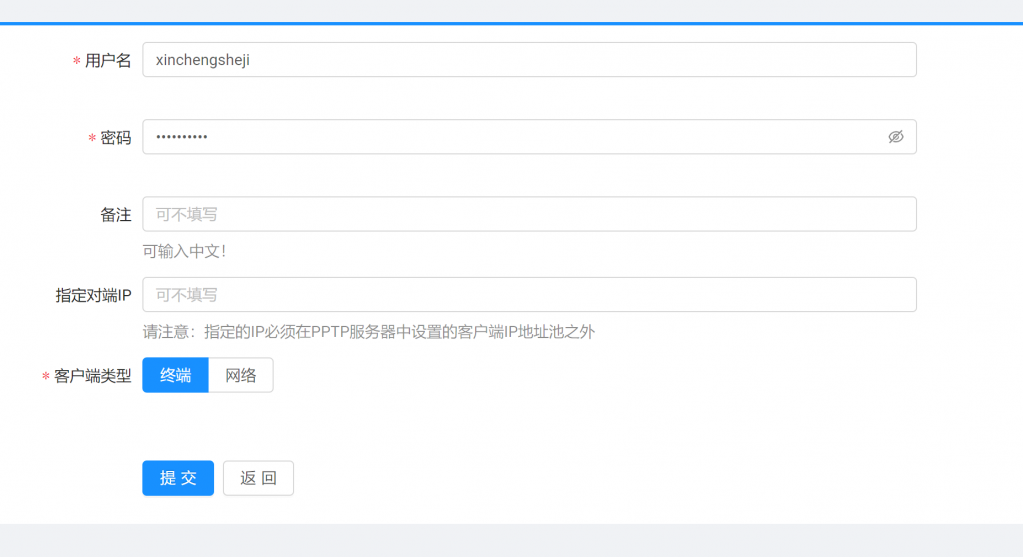Click the red asterisk beside 客户端类型
Viewport: 1023px width, 557px height.
tap(46, 377)
